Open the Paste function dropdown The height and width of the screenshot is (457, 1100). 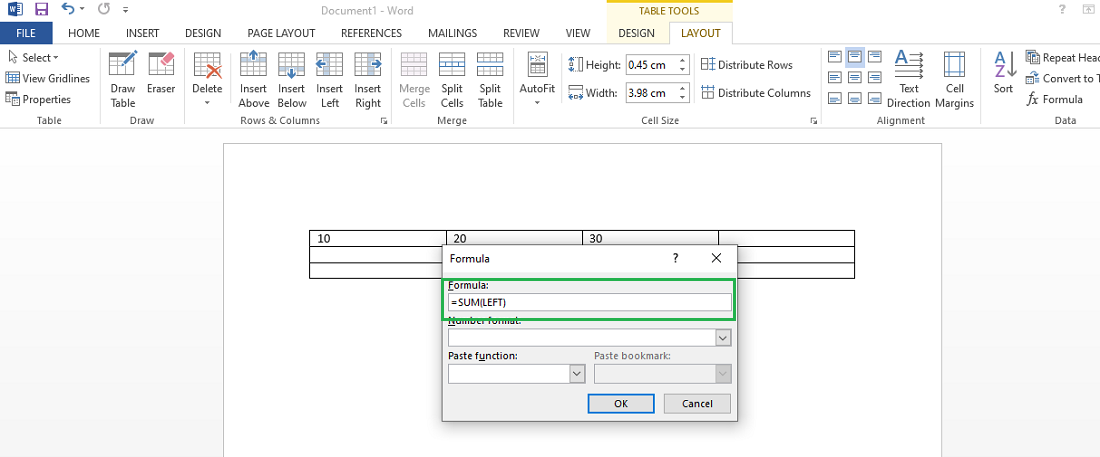coord(577,374)
